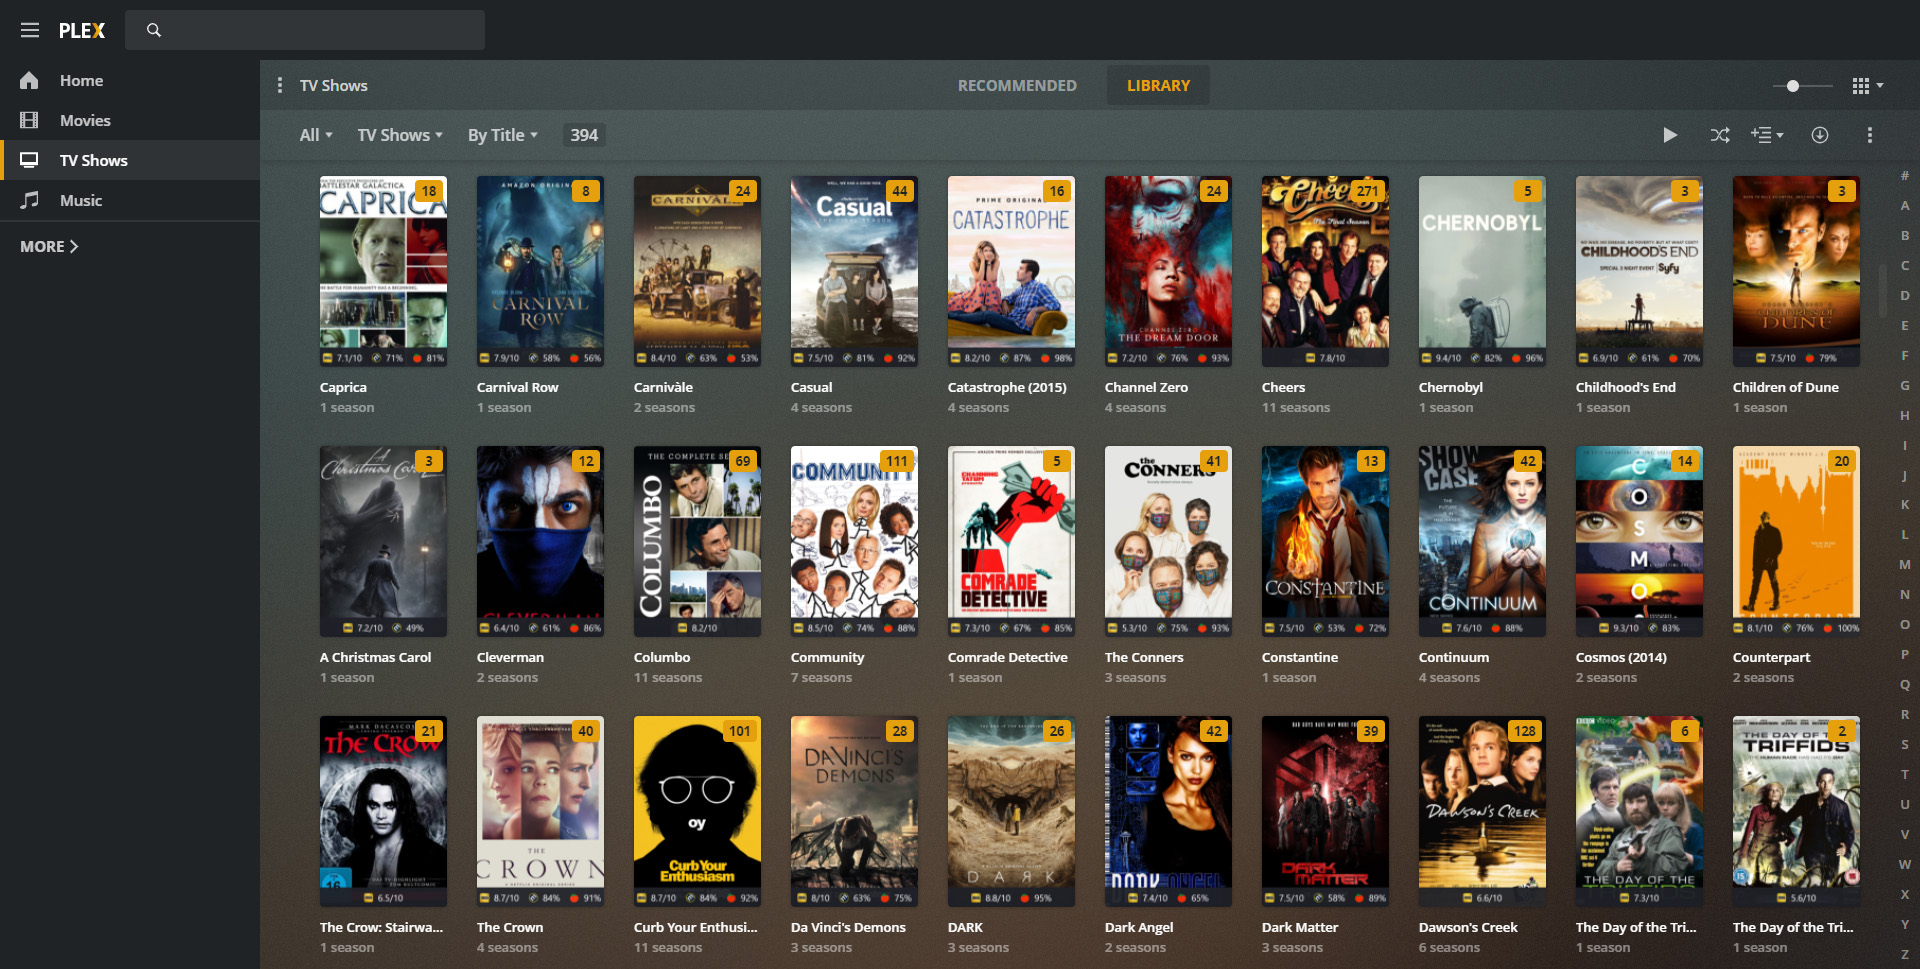The width and height of the screenshot is (1920, 969).
Task: Open the Add to playlist icon
Action: click(x=1766, y=135)
